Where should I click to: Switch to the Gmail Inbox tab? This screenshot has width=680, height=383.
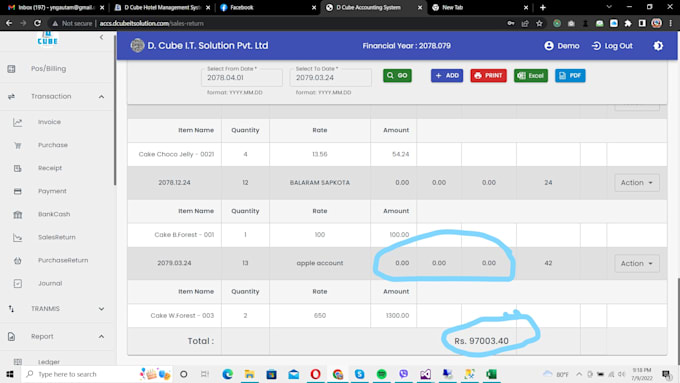56,7
